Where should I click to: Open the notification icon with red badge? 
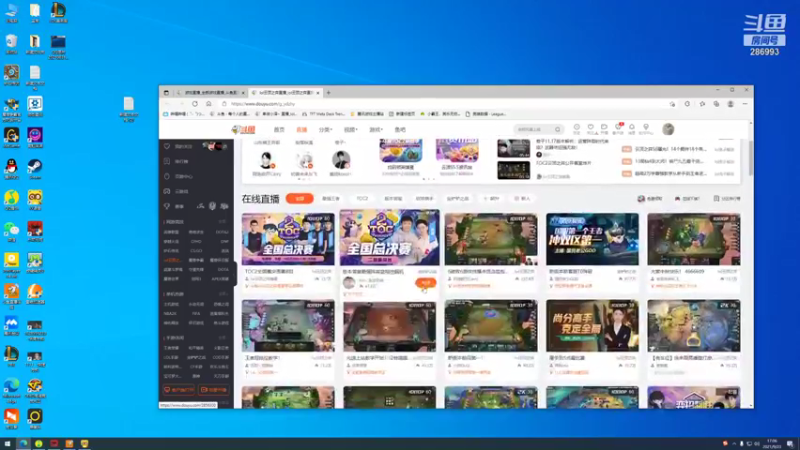click(618, 129)
